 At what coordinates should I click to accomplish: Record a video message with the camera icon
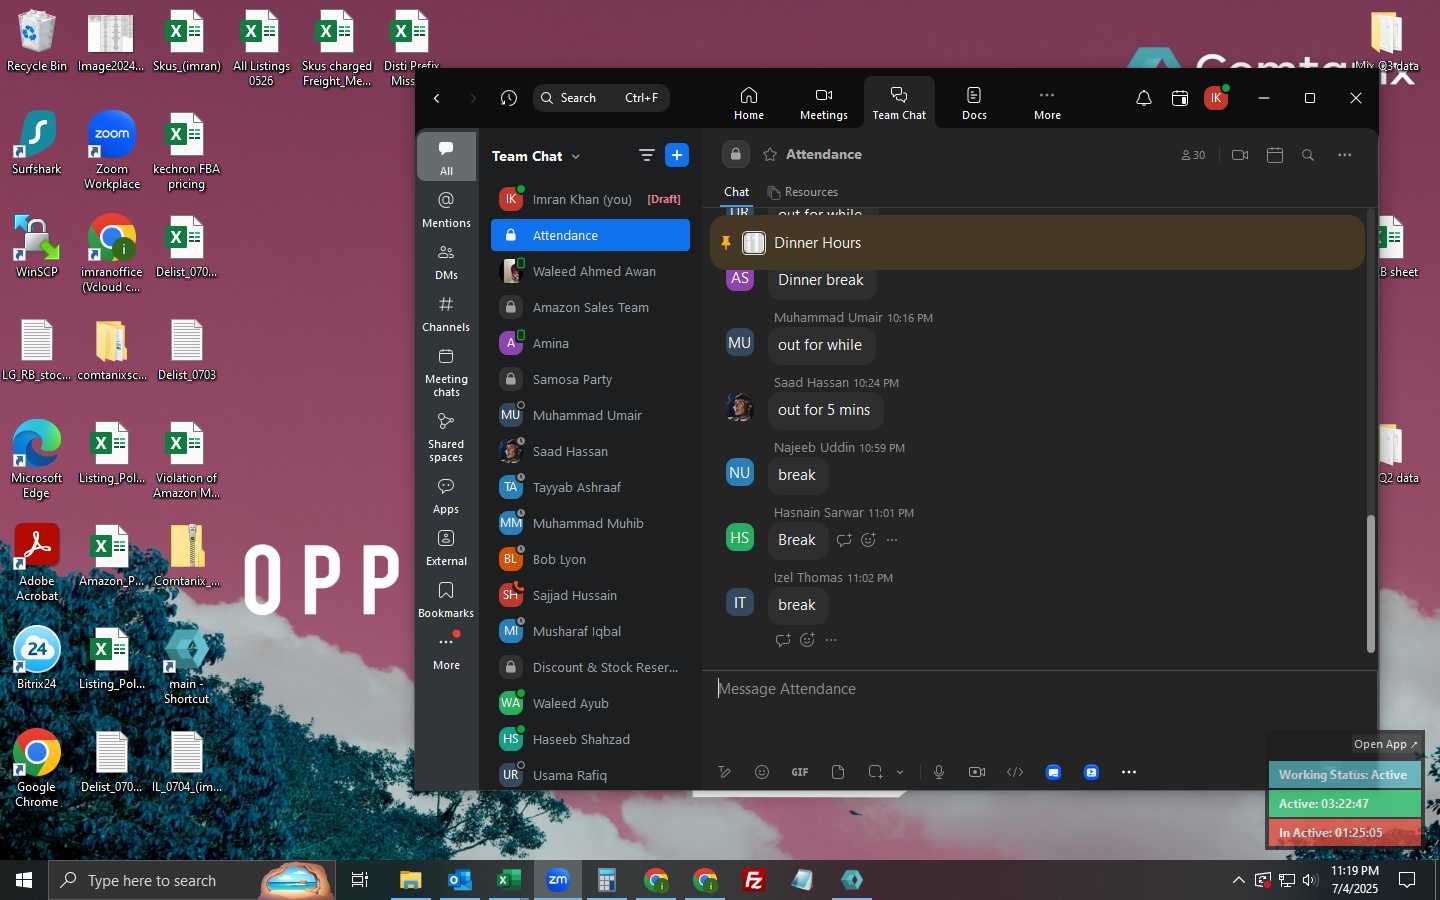(x=977, y=772)
